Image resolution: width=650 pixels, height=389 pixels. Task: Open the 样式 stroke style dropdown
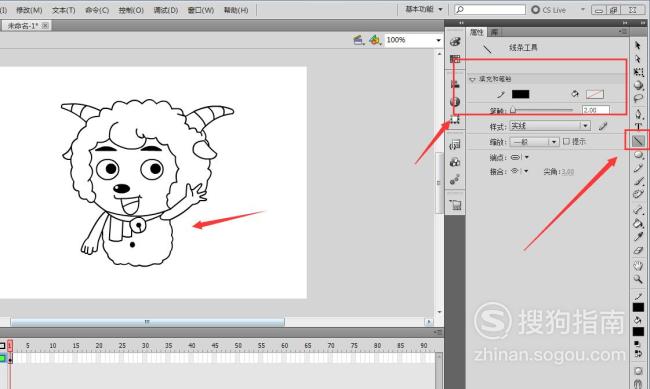coord(550,126)
